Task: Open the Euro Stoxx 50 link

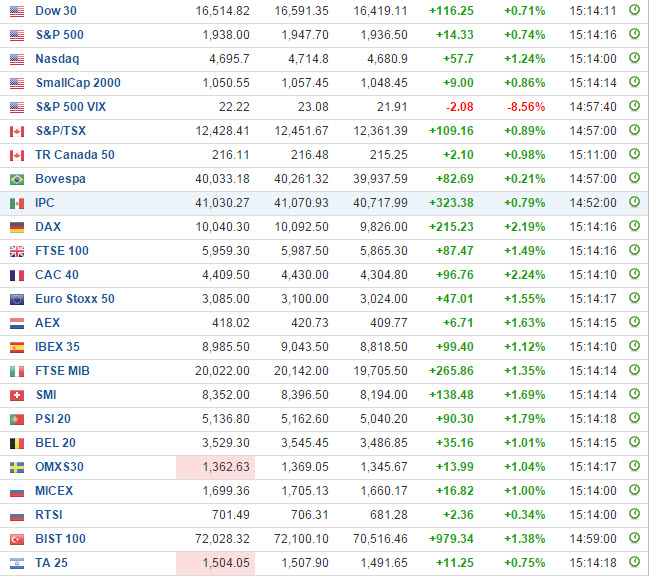Action: pyautogui.click(x=75, y=299)
